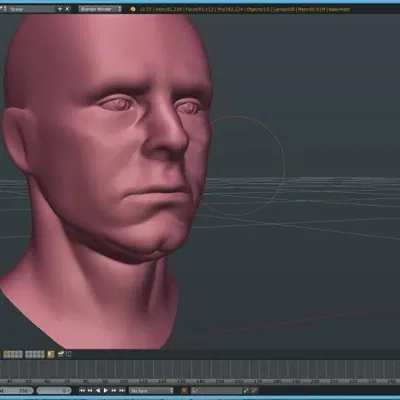This screenshot has height=400, width=400.
Task: Click the active keying set field
Action: coord(217,390)
